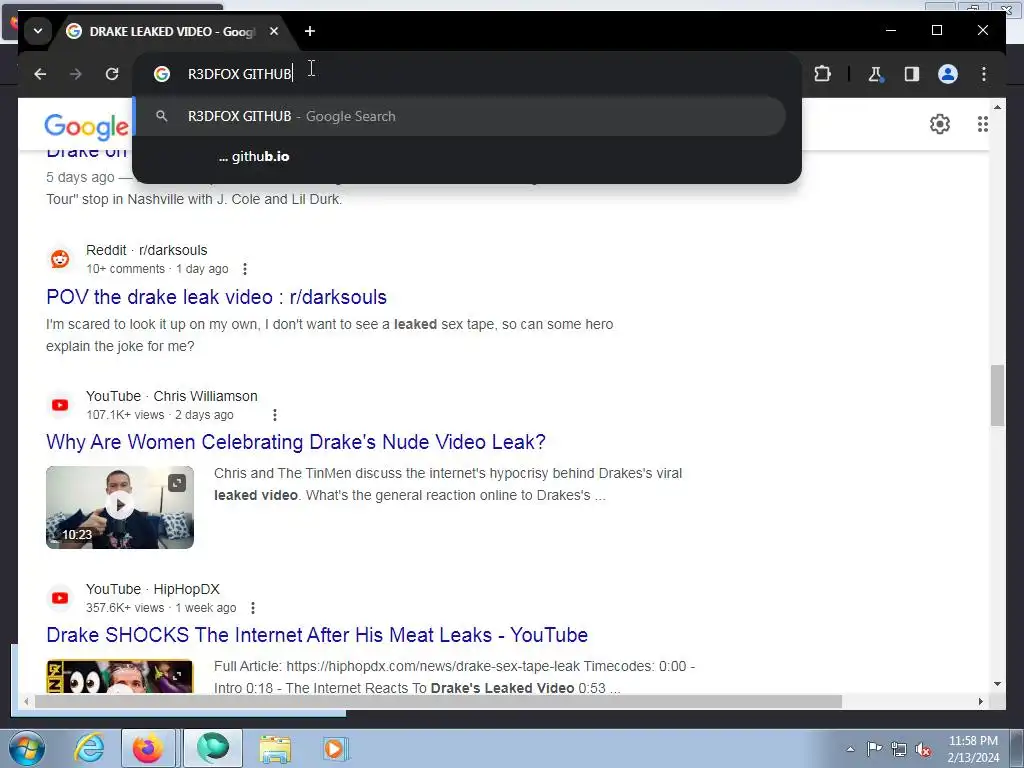The height and width of the screenshot is (768, 1024).
Task: Open the tab search dropdown arrow
Action: click(x=38, y=31)
